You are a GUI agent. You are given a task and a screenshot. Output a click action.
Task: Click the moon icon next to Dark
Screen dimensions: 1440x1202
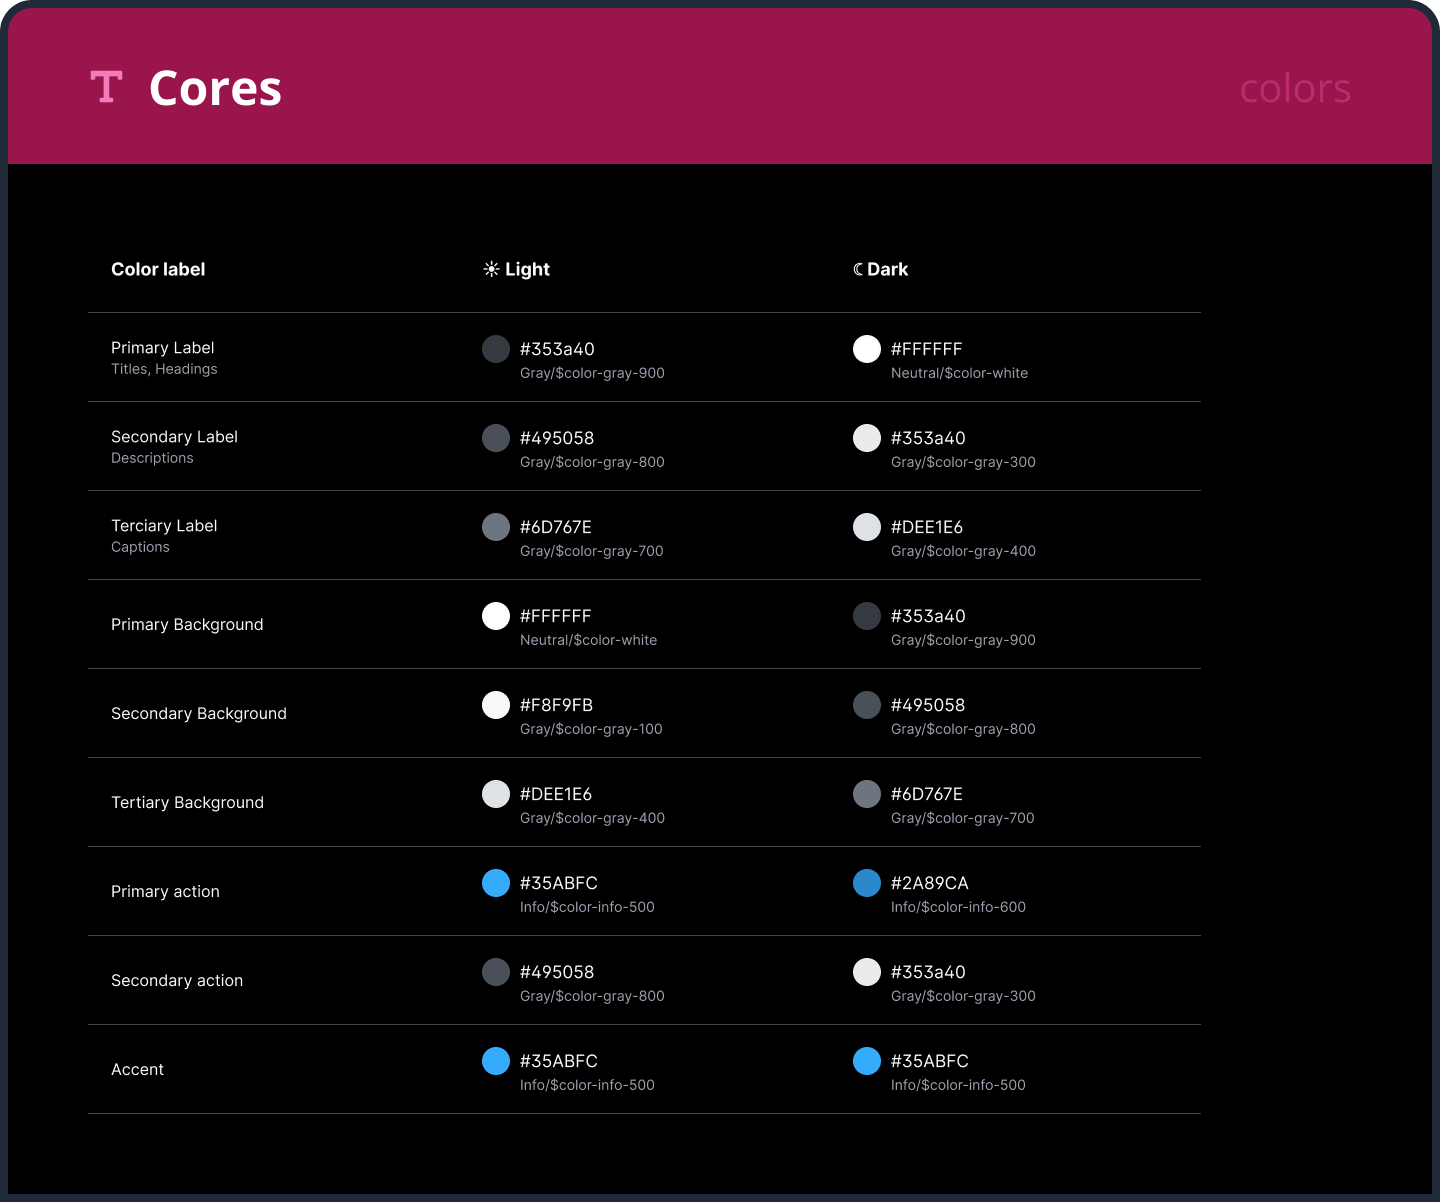coord(858,269)
